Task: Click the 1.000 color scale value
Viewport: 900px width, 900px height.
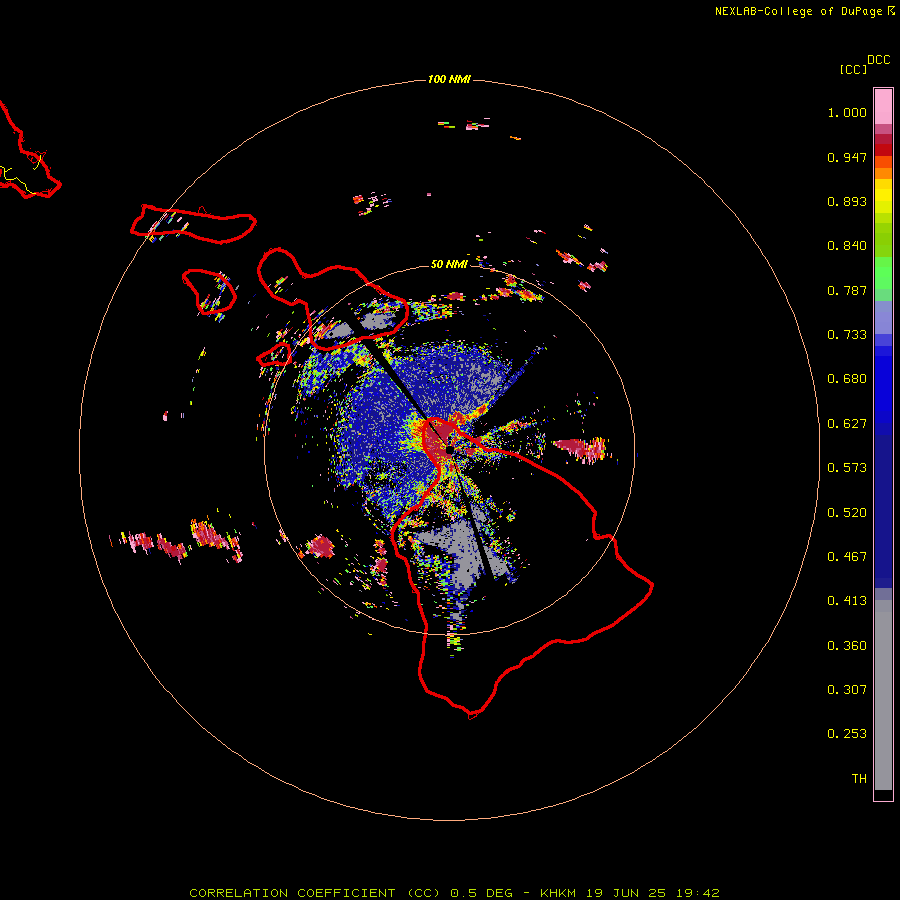Action: tap(847, 112)
